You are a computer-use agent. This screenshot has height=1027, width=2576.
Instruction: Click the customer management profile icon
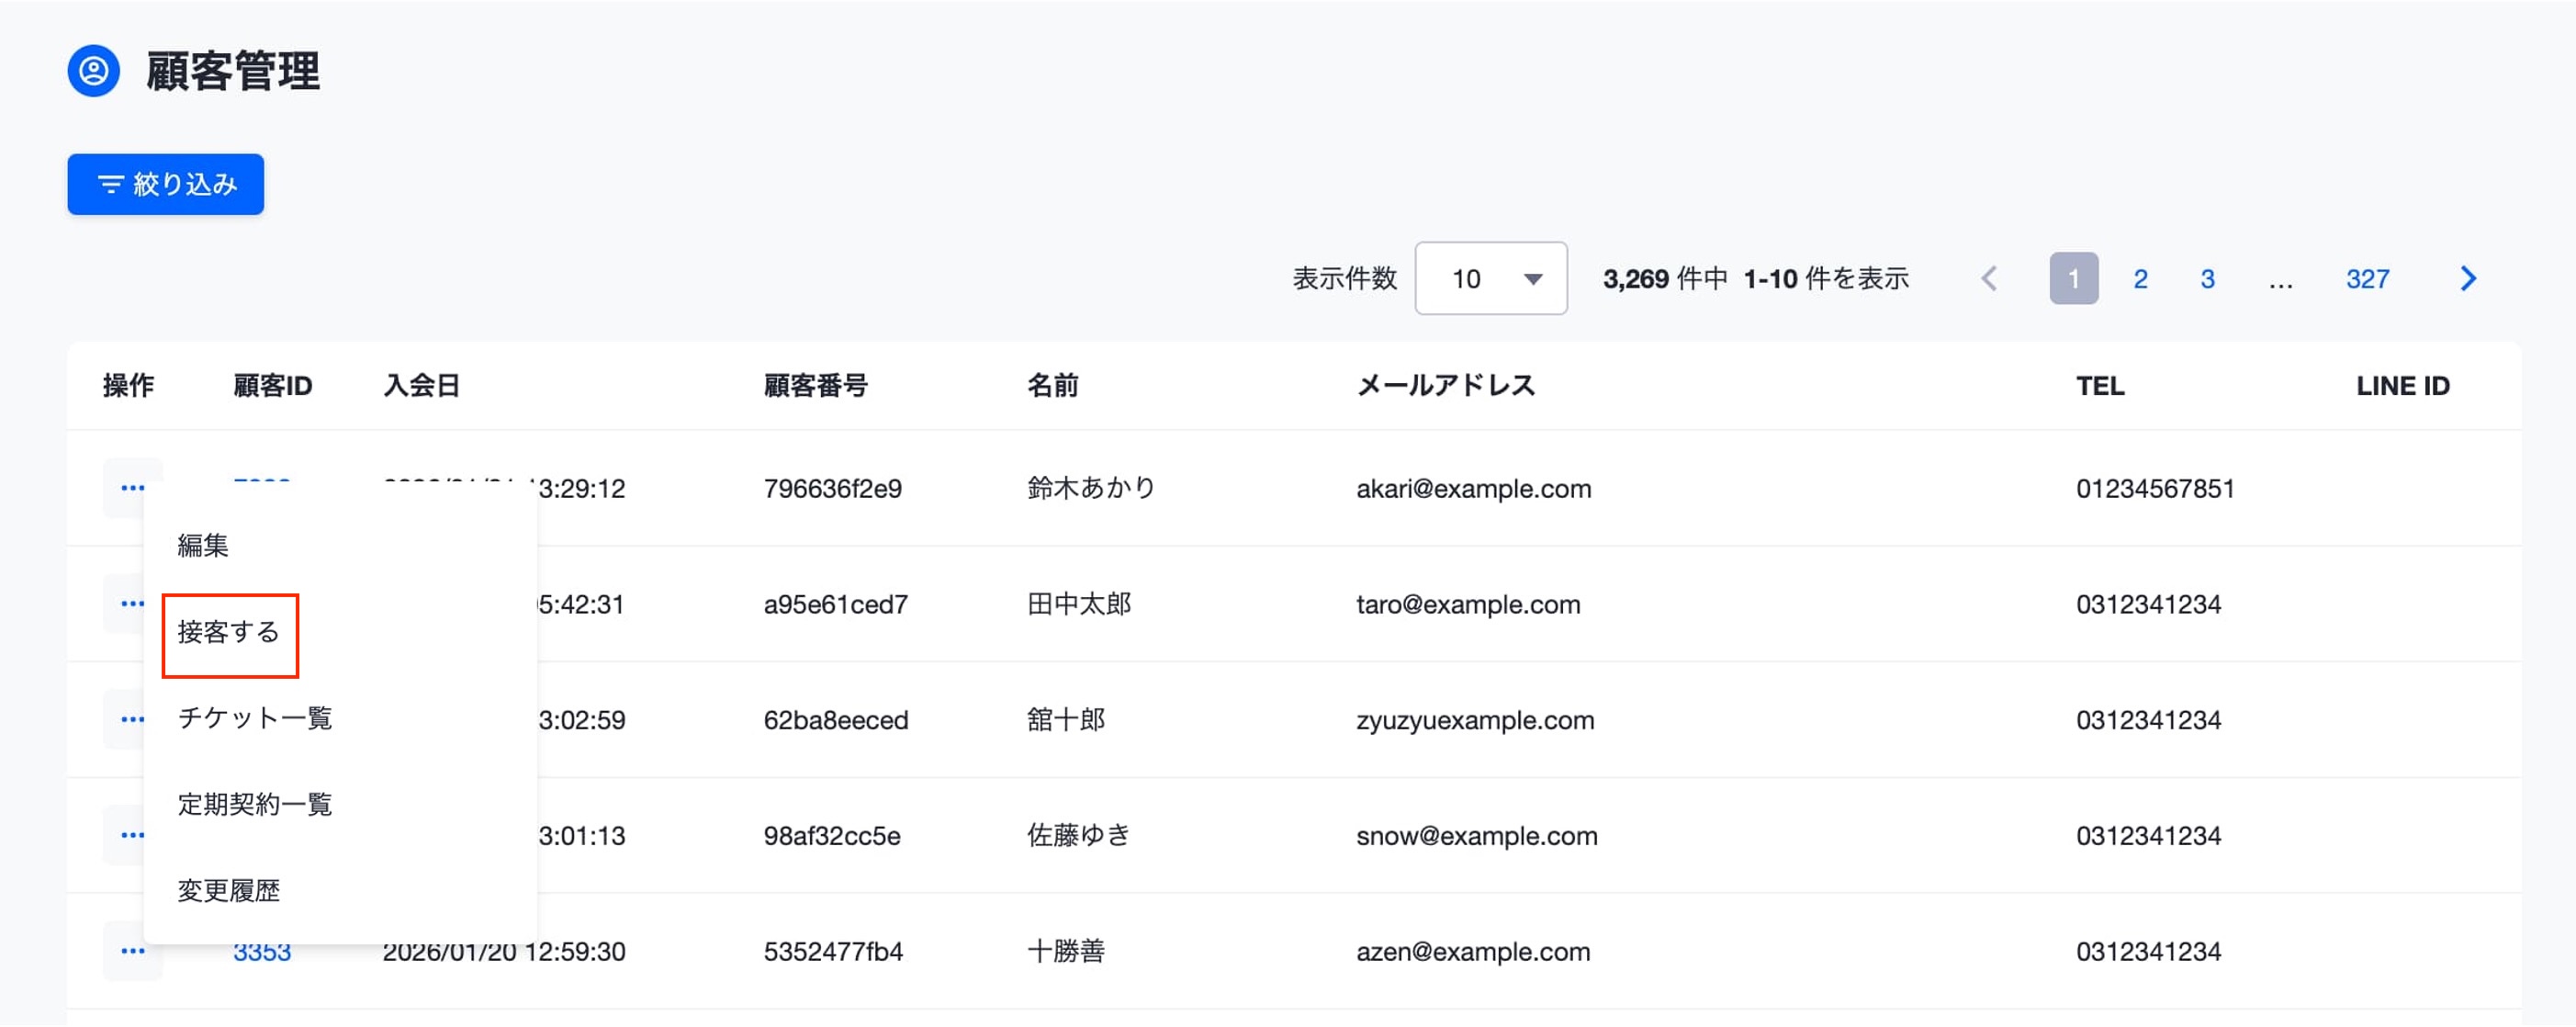94,71
